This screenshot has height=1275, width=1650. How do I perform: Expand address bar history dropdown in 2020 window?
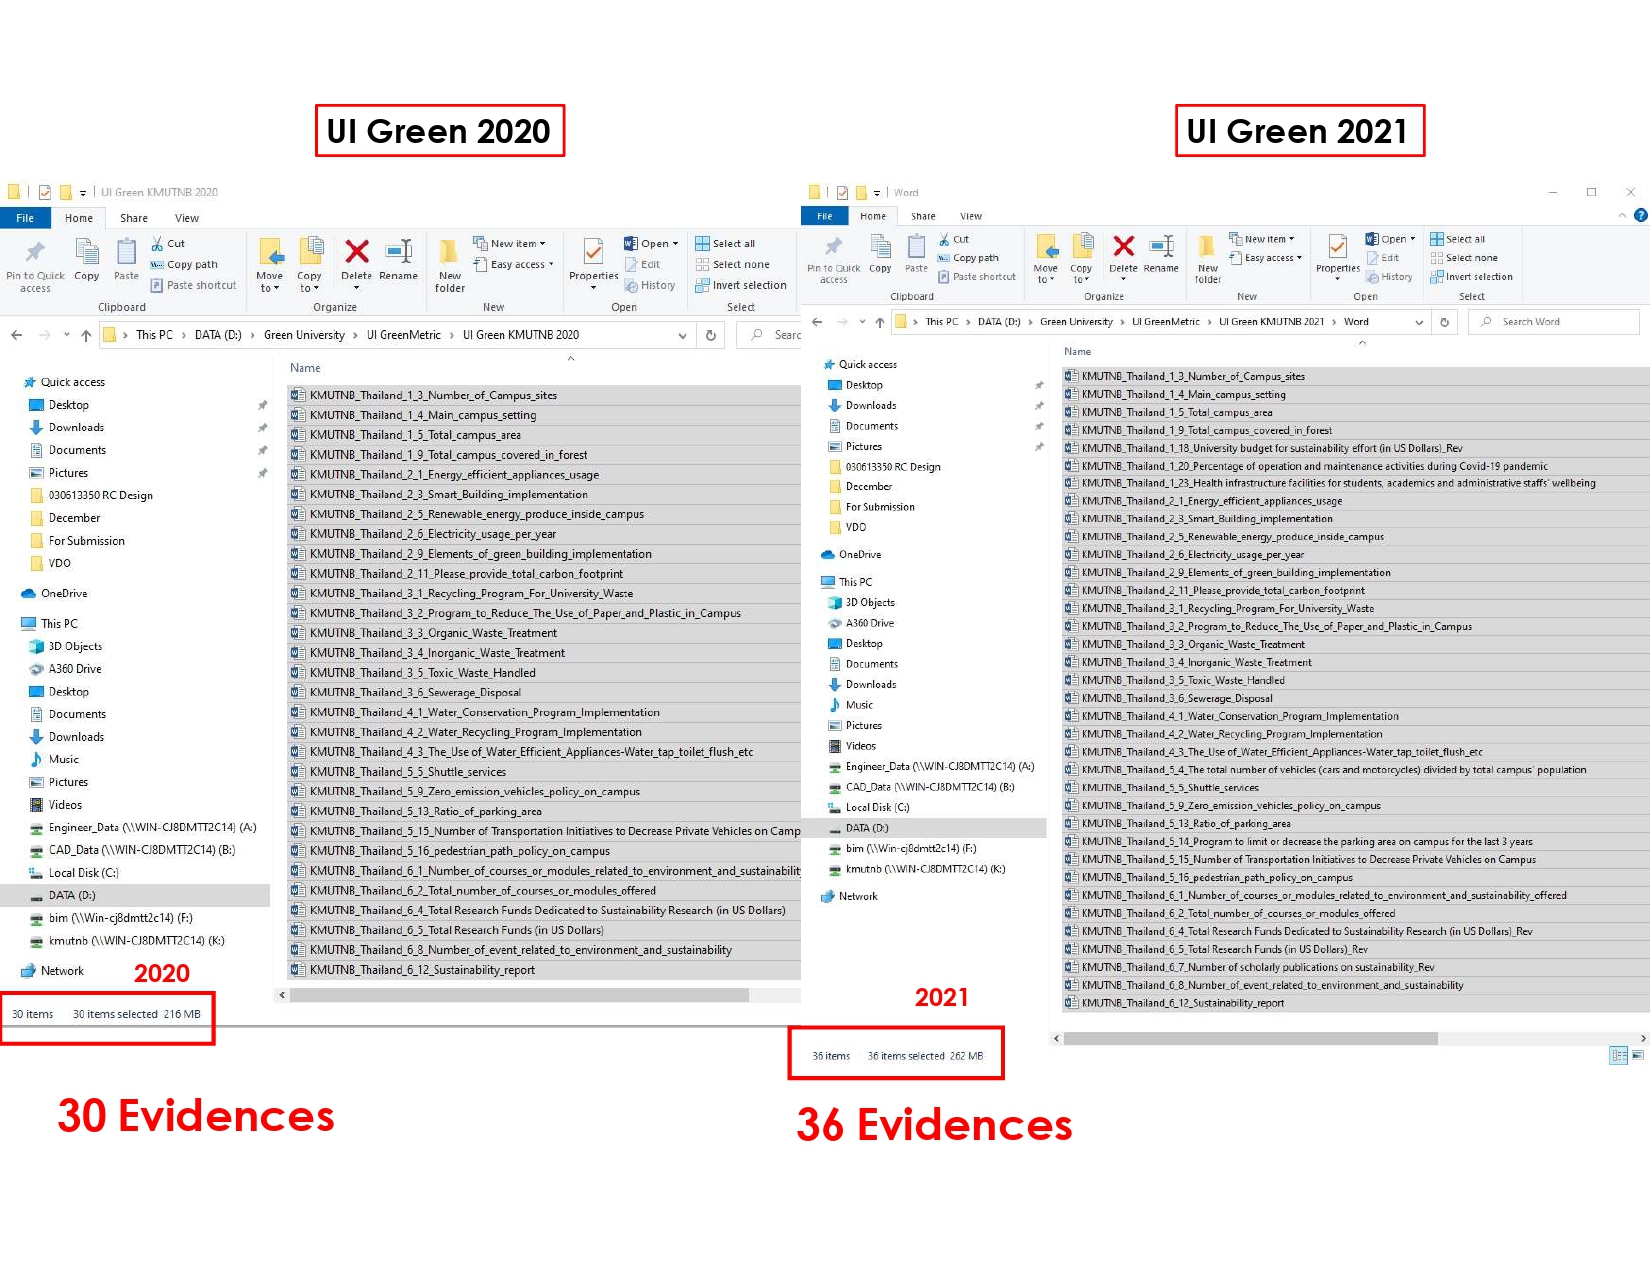[x=682, y=335]
